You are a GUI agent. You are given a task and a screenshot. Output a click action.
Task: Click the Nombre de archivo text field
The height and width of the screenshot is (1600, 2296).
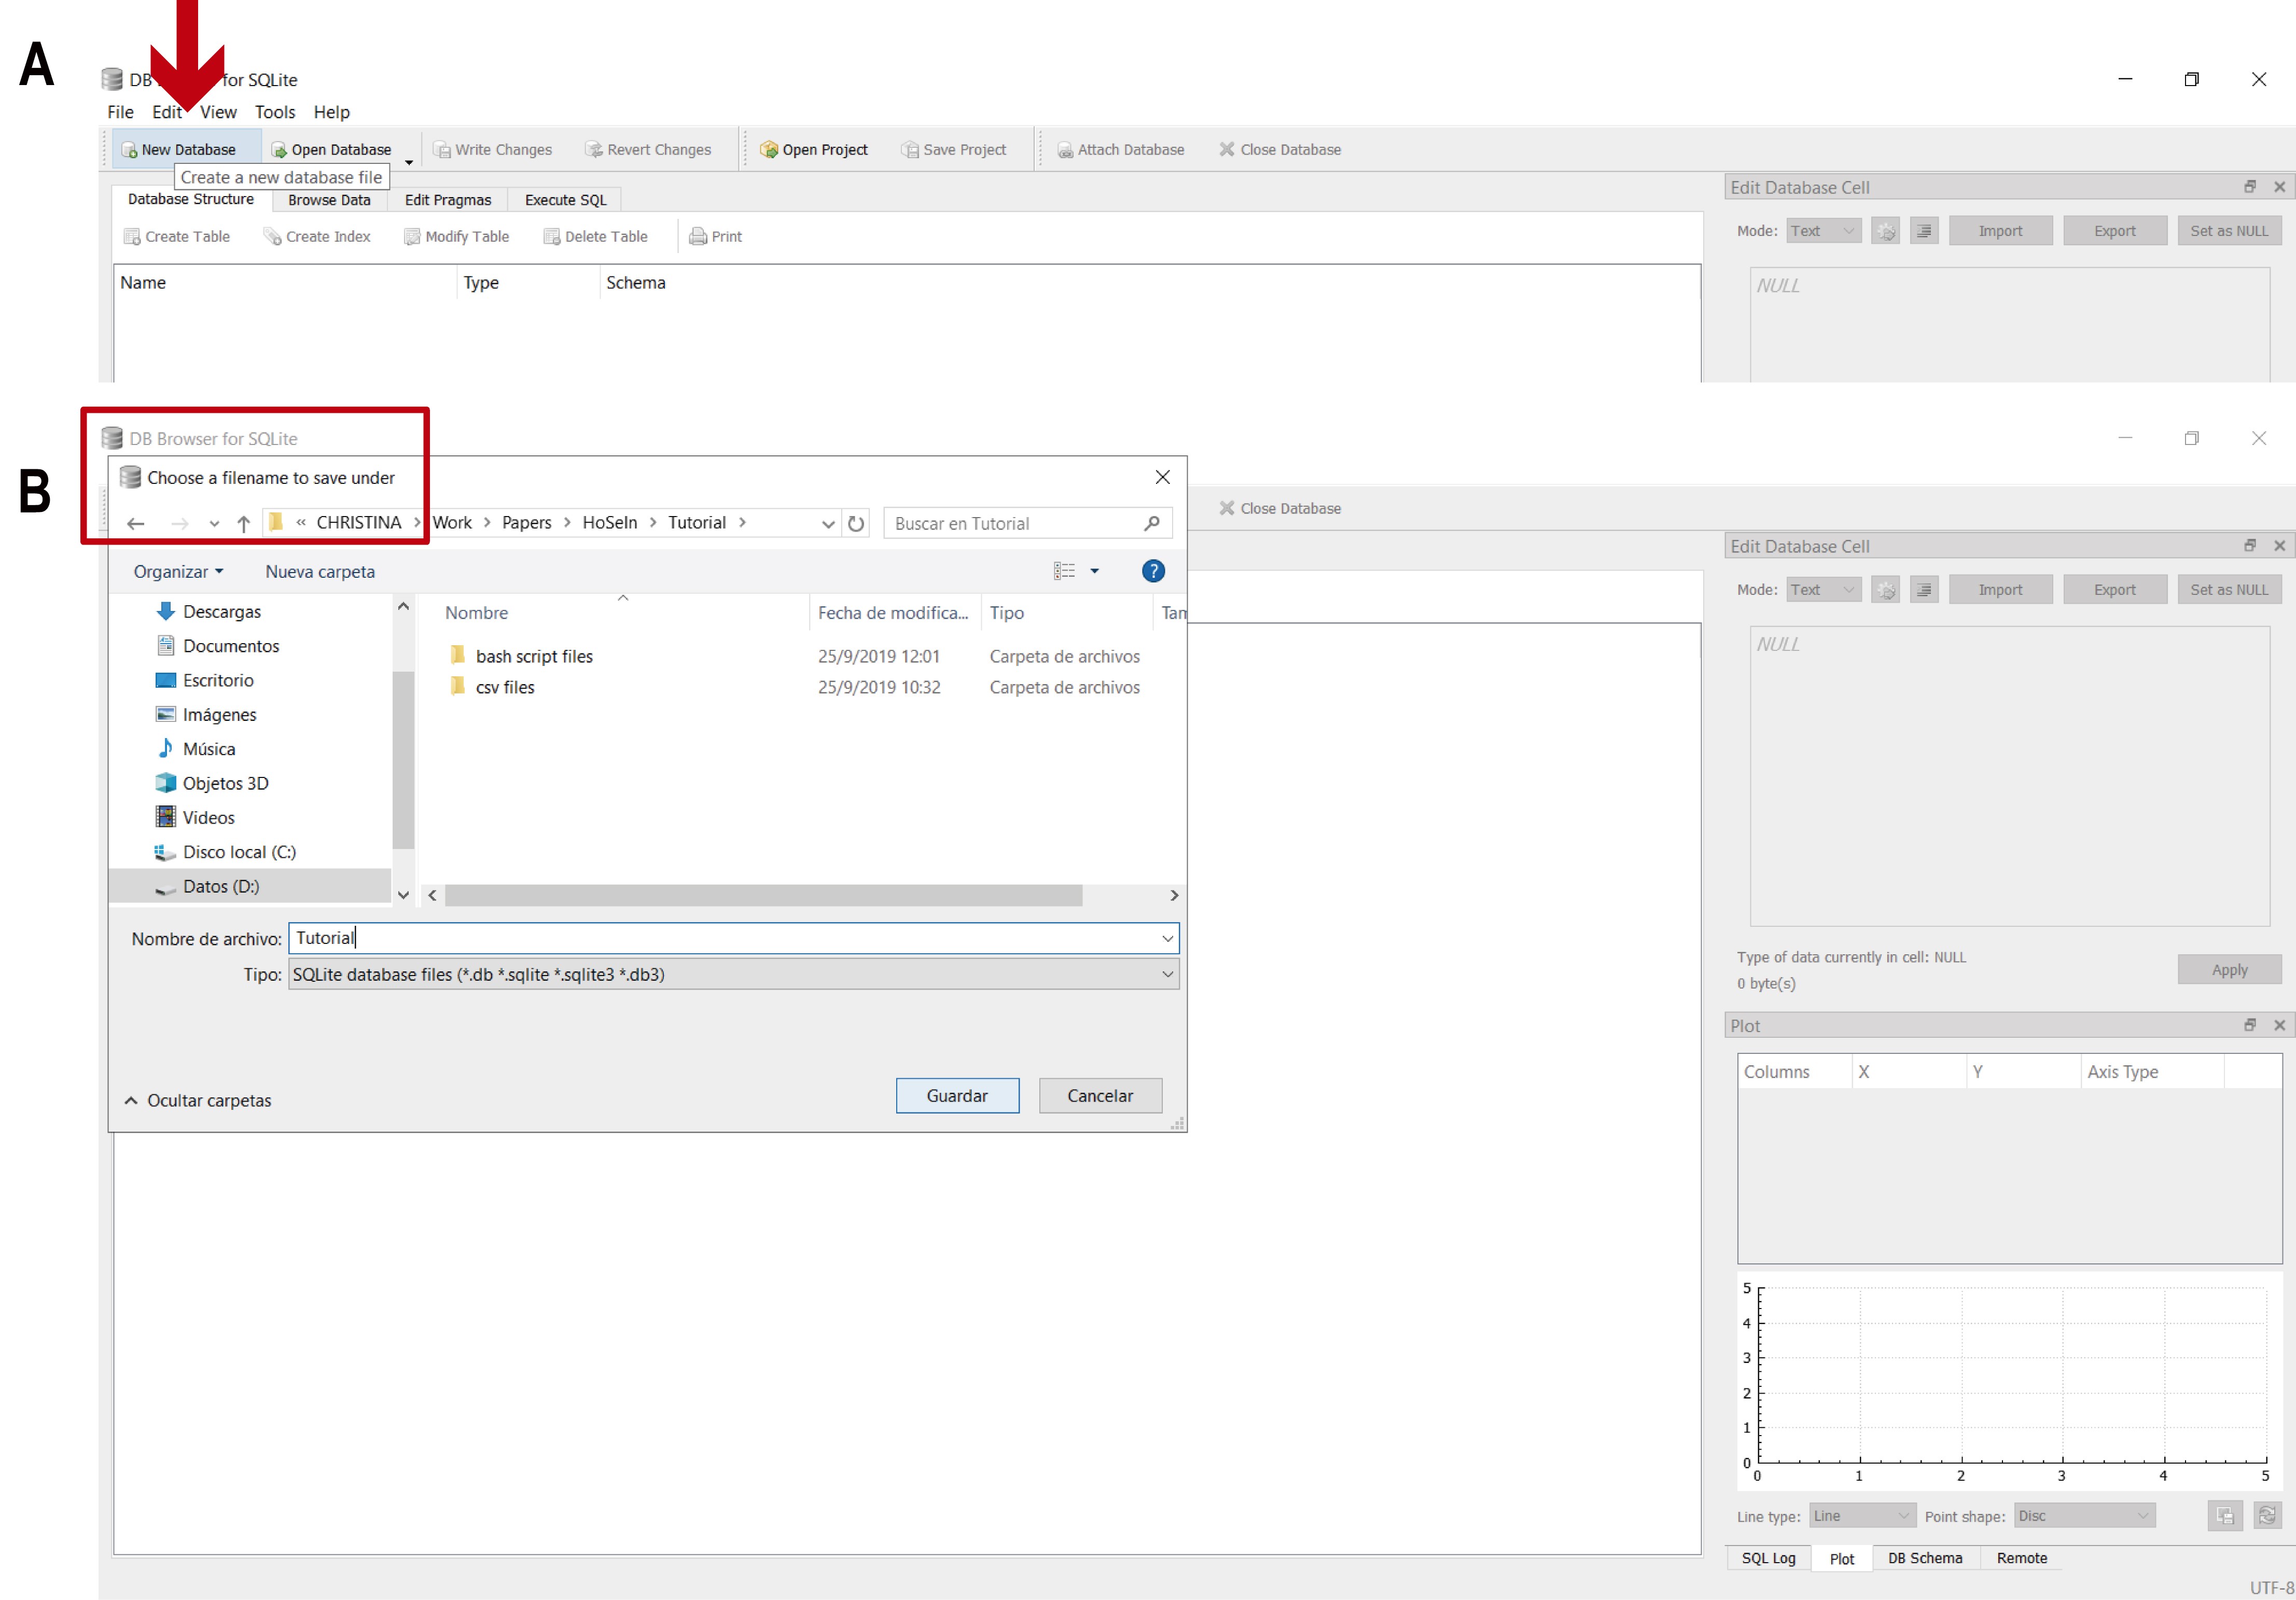coord(734,939)
